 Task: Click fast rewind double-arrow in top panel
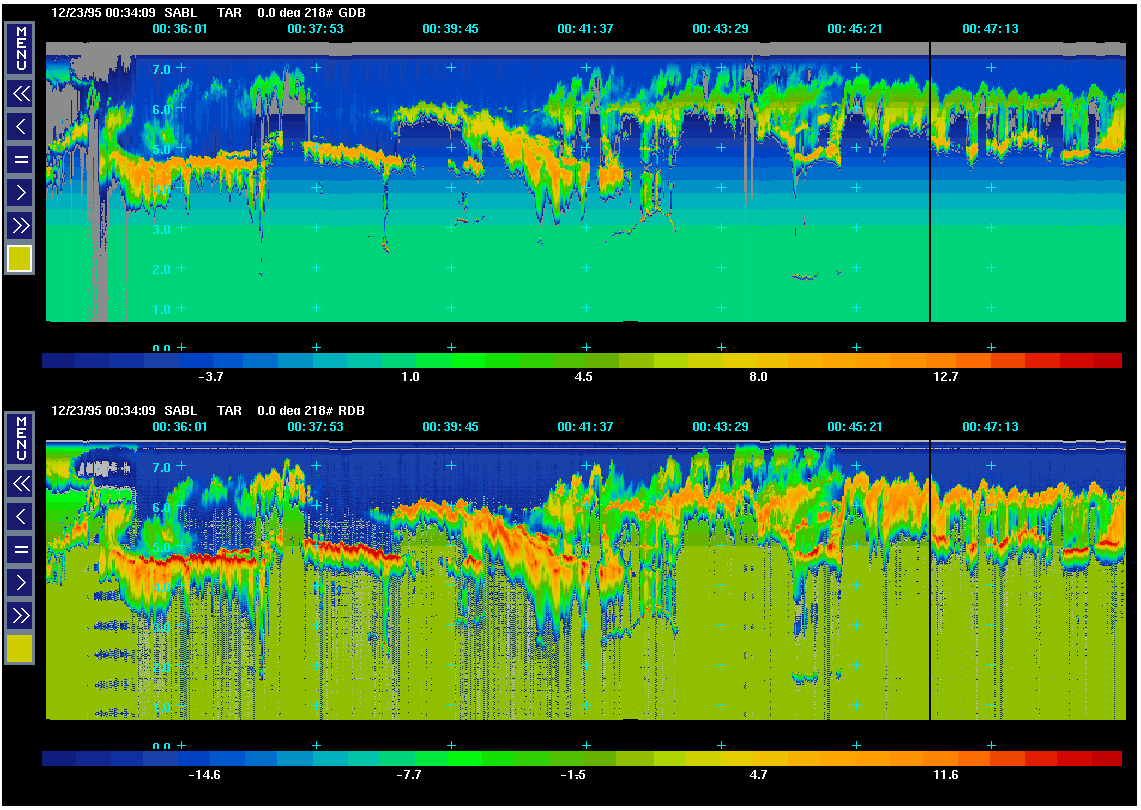coord(19,94)
